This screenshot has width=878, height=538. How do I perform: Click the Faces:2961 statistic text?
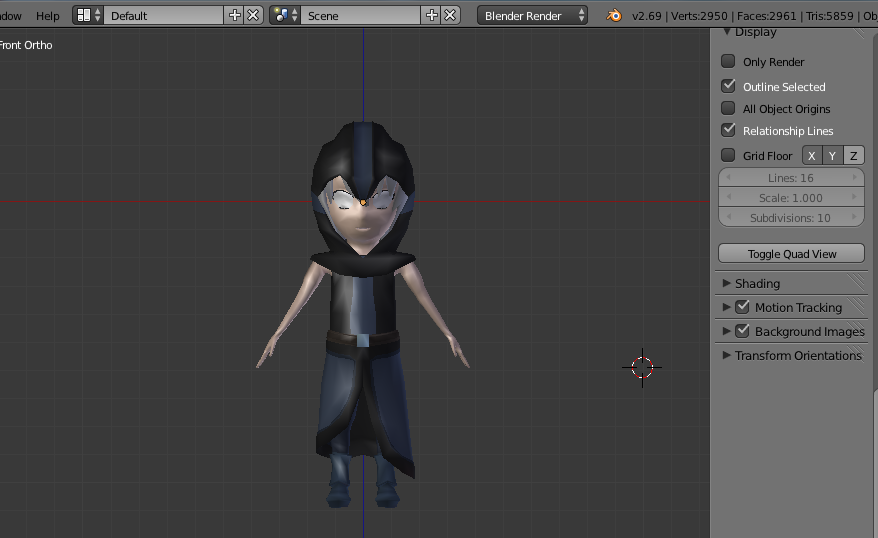767,16
